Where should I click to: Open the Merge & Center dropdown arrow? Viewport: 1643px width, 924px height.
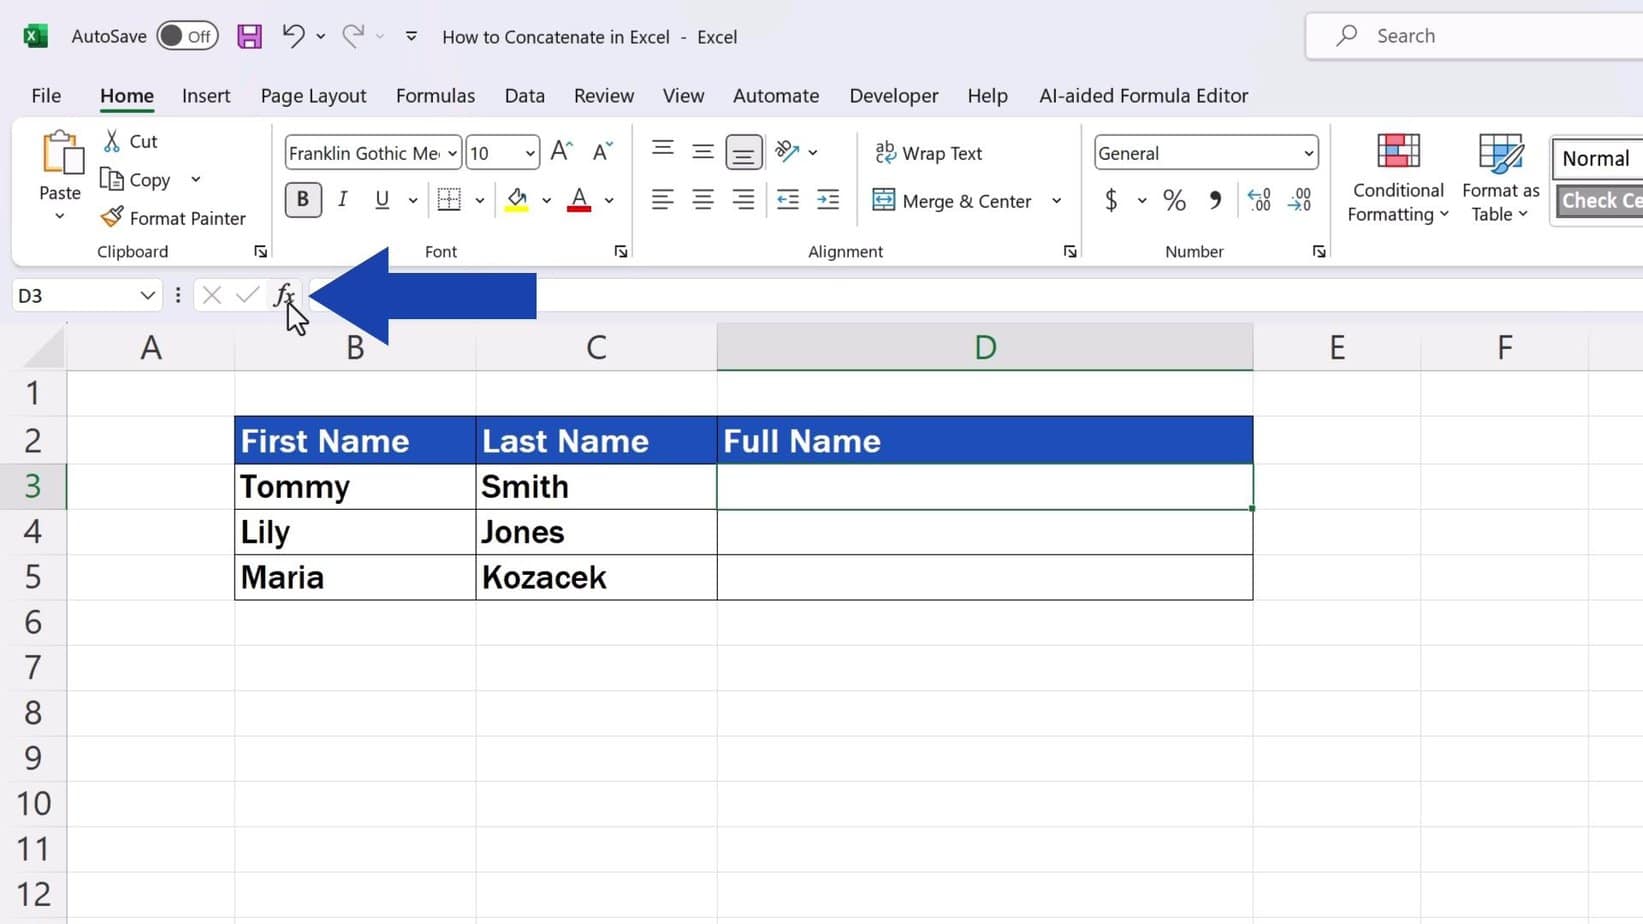click(x=1057, y=200)
